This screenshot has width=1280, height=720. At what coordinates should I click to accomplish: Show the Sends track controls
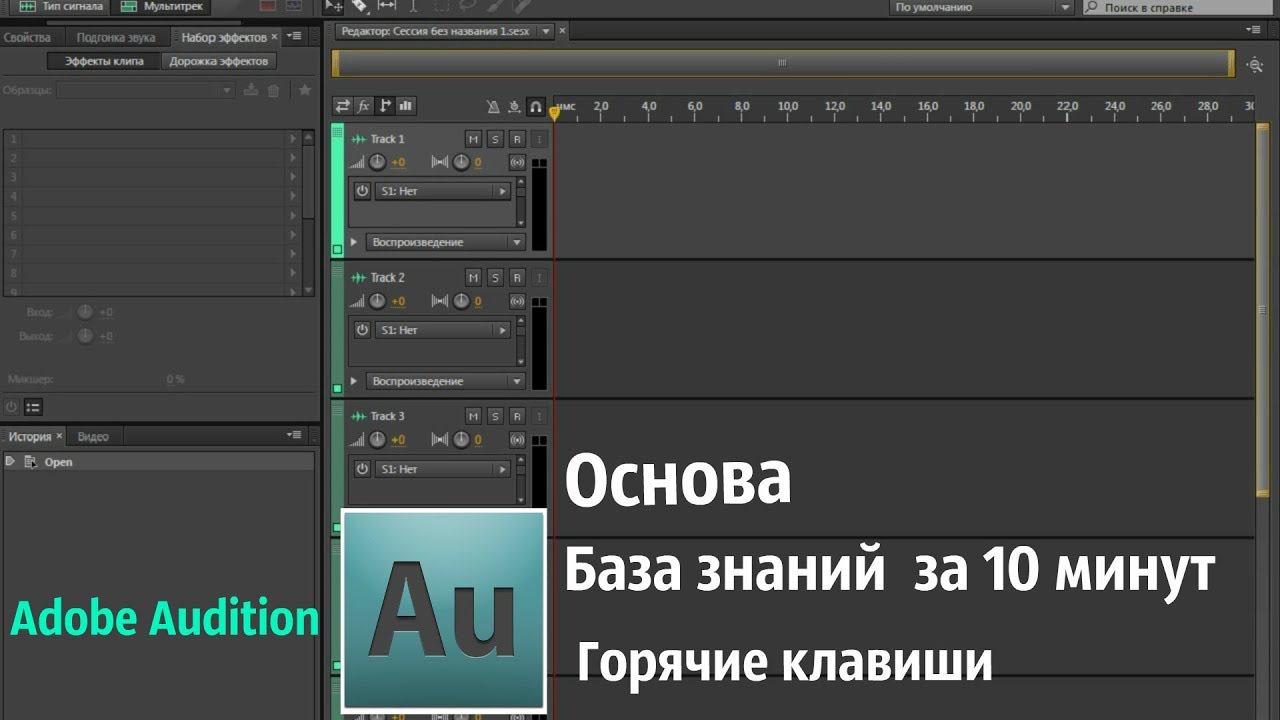[x=385, y=105]
